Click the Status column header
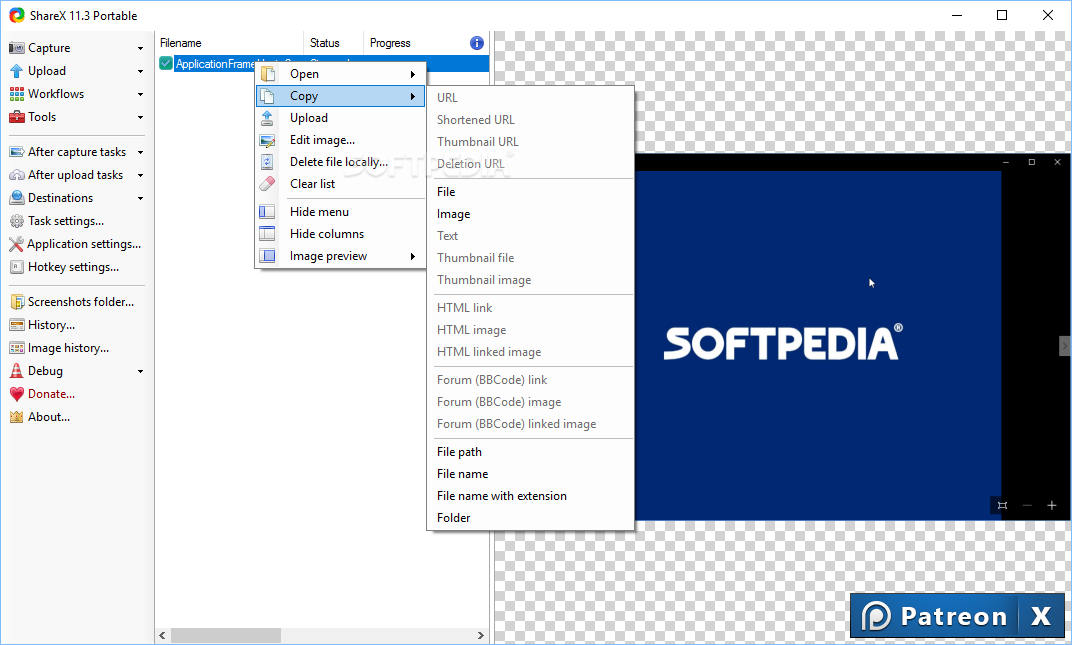The height and width of the screenshot is (645, 1072). tap(333, 43)
